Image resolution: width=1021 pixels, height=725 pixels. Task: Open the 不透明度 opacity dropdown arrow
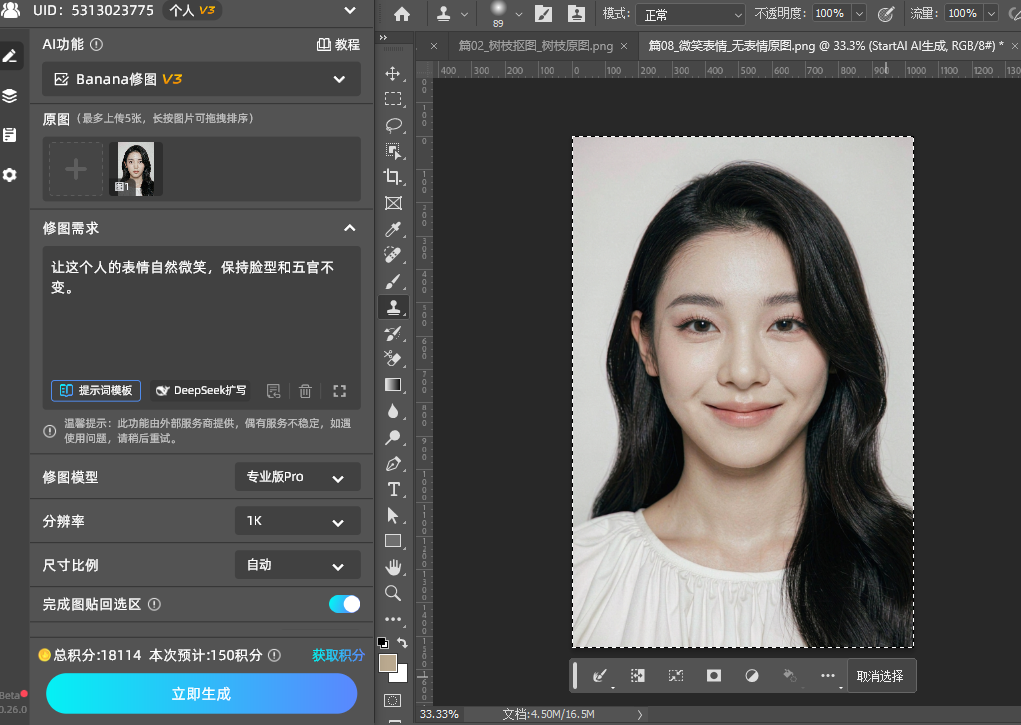[x=859, y=14]
